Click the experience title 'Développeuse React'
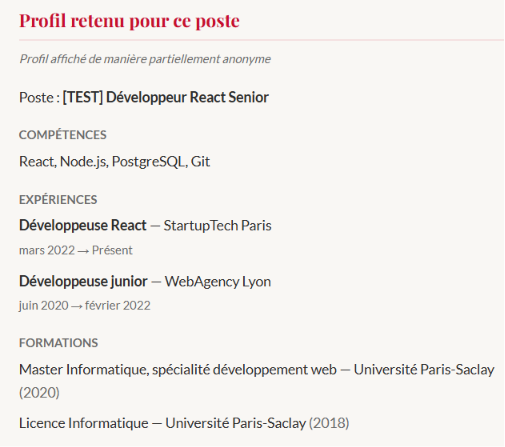Screen dimensions: 505x447 [x=83, y=225]
